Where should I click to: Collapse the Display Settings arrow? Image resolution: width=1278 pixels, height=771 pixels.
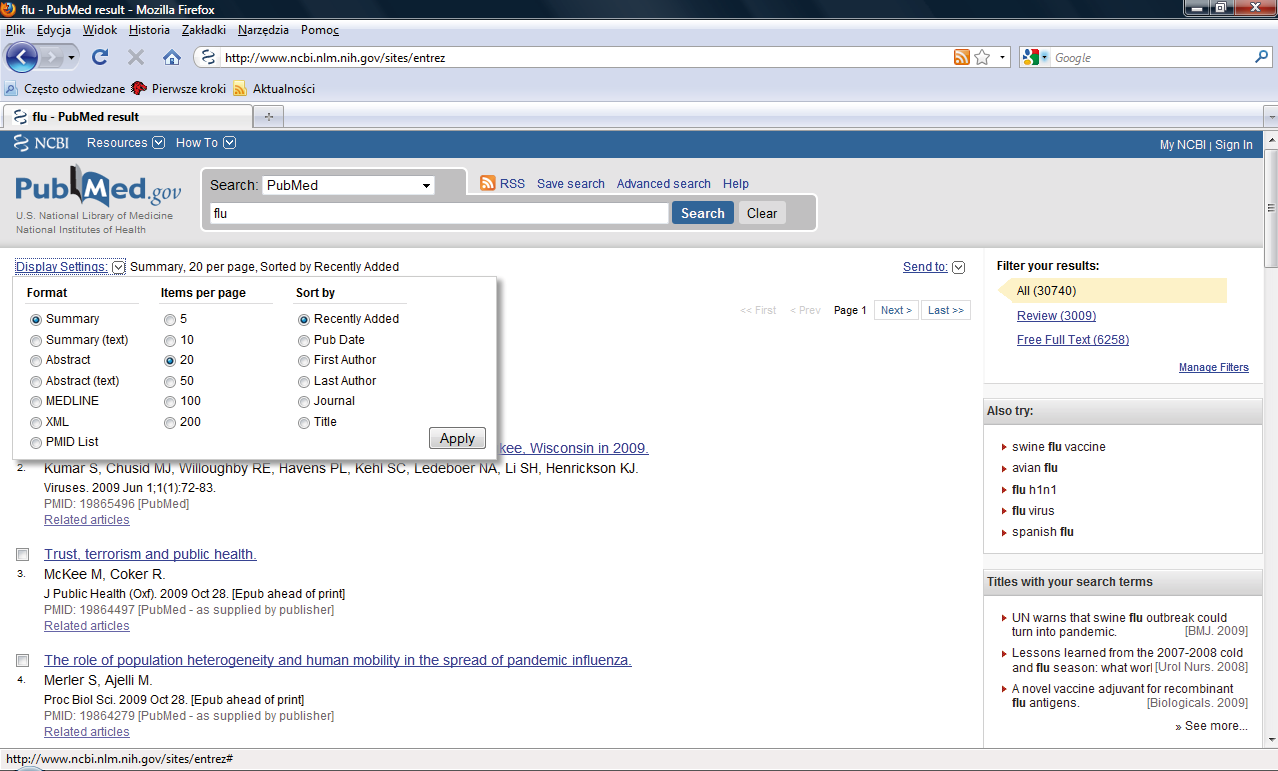[x=119, y=267]
